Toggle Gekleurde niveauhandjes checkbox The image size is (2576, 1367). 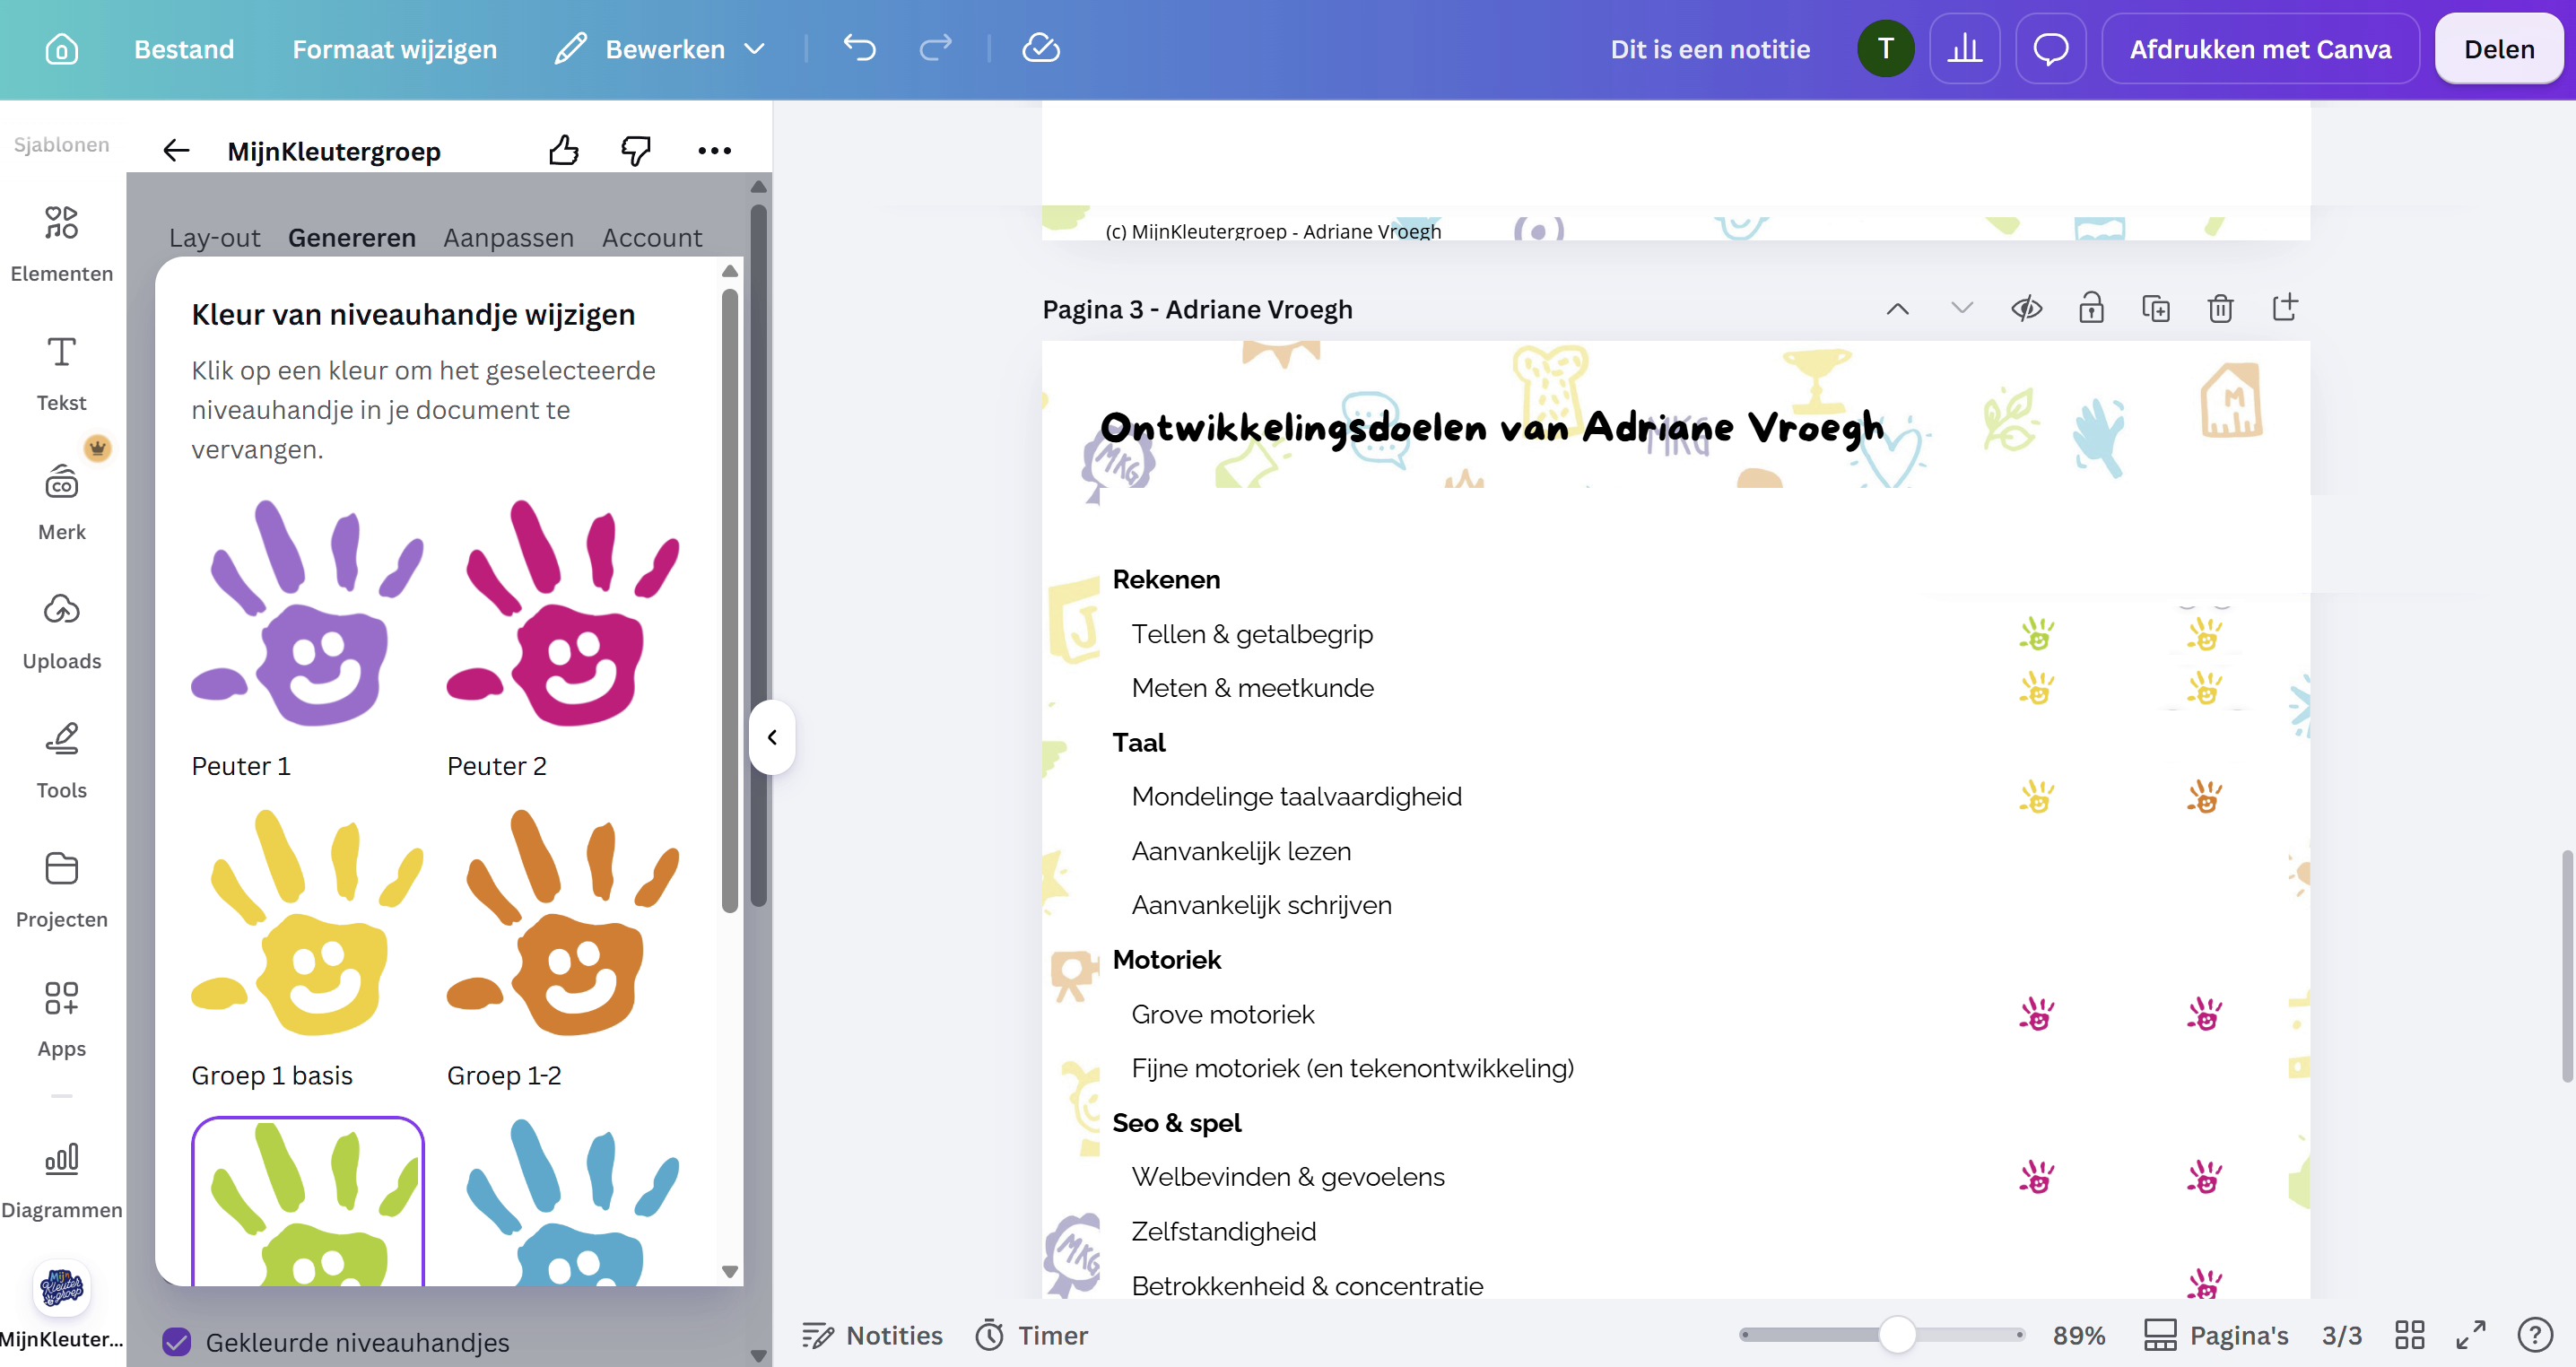pyautogui.click(x=177, y=1341)
